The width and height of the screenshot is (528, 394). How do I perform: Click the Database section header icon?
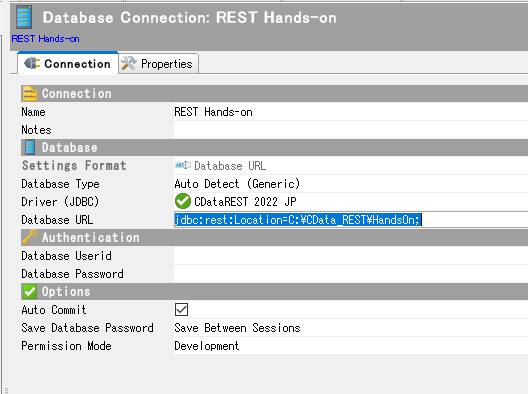point(30,147)
